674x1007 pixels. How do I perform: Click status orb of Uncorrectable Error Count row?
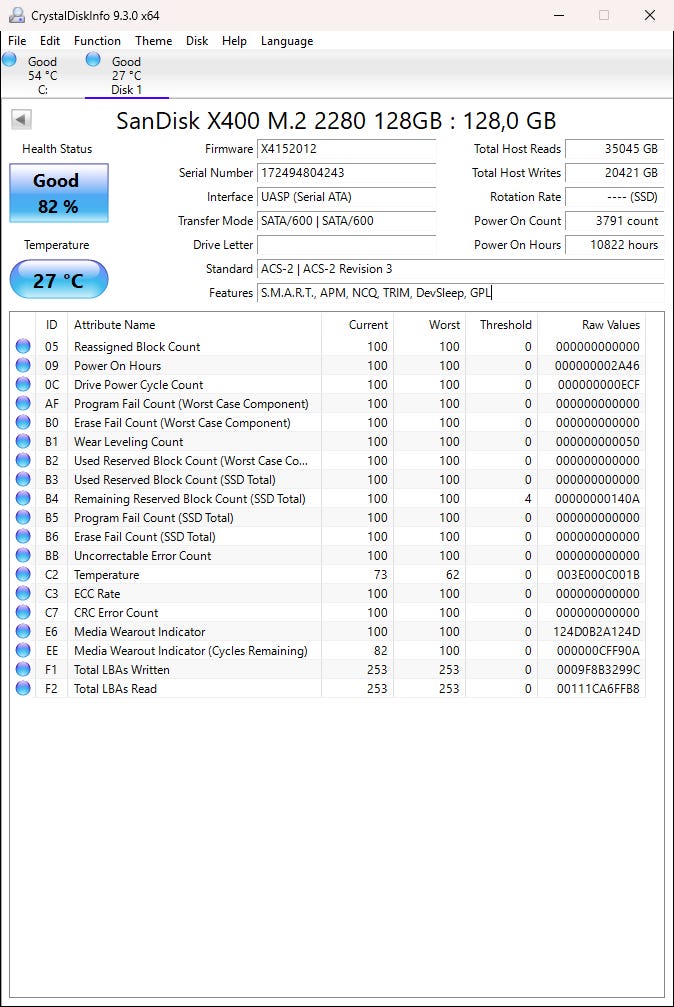tap(23, 556)
